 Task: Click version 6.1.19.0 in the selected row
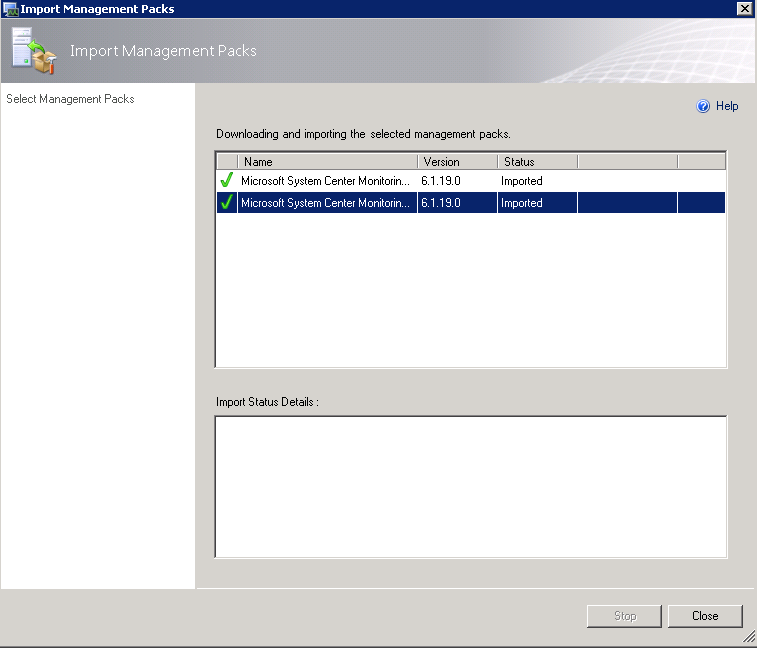coord(440,203)
